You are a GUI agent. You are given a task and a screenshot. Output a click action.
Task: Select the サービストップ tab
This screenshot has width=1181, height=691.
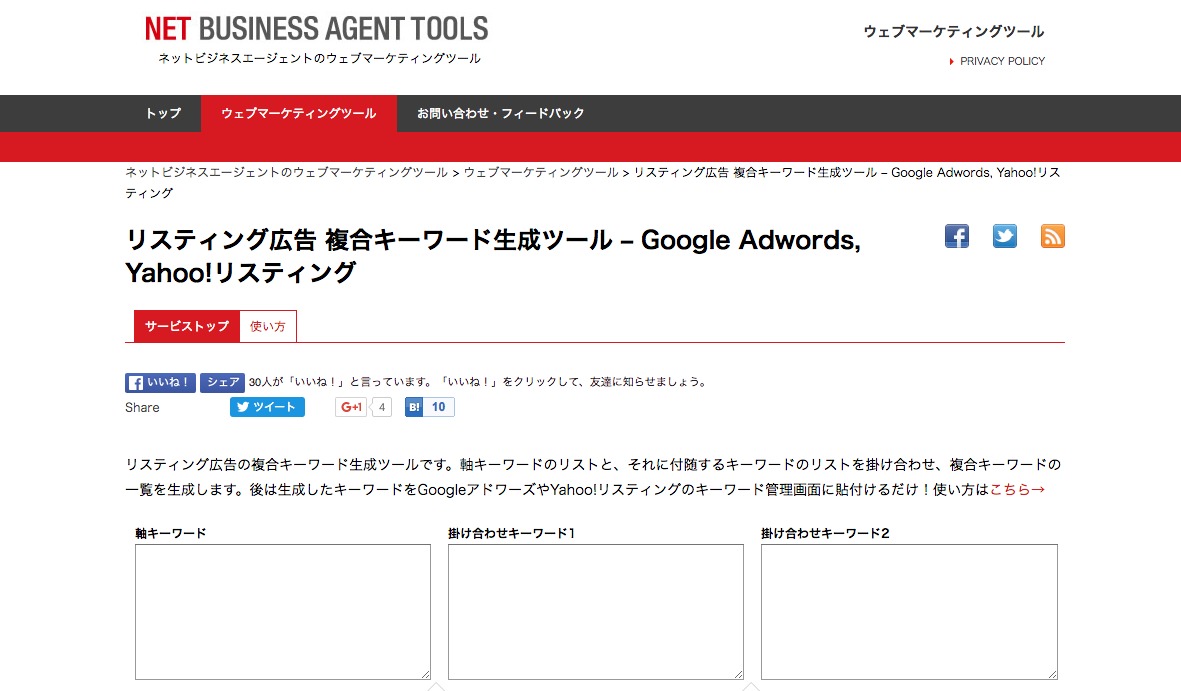tap(185, 325)
